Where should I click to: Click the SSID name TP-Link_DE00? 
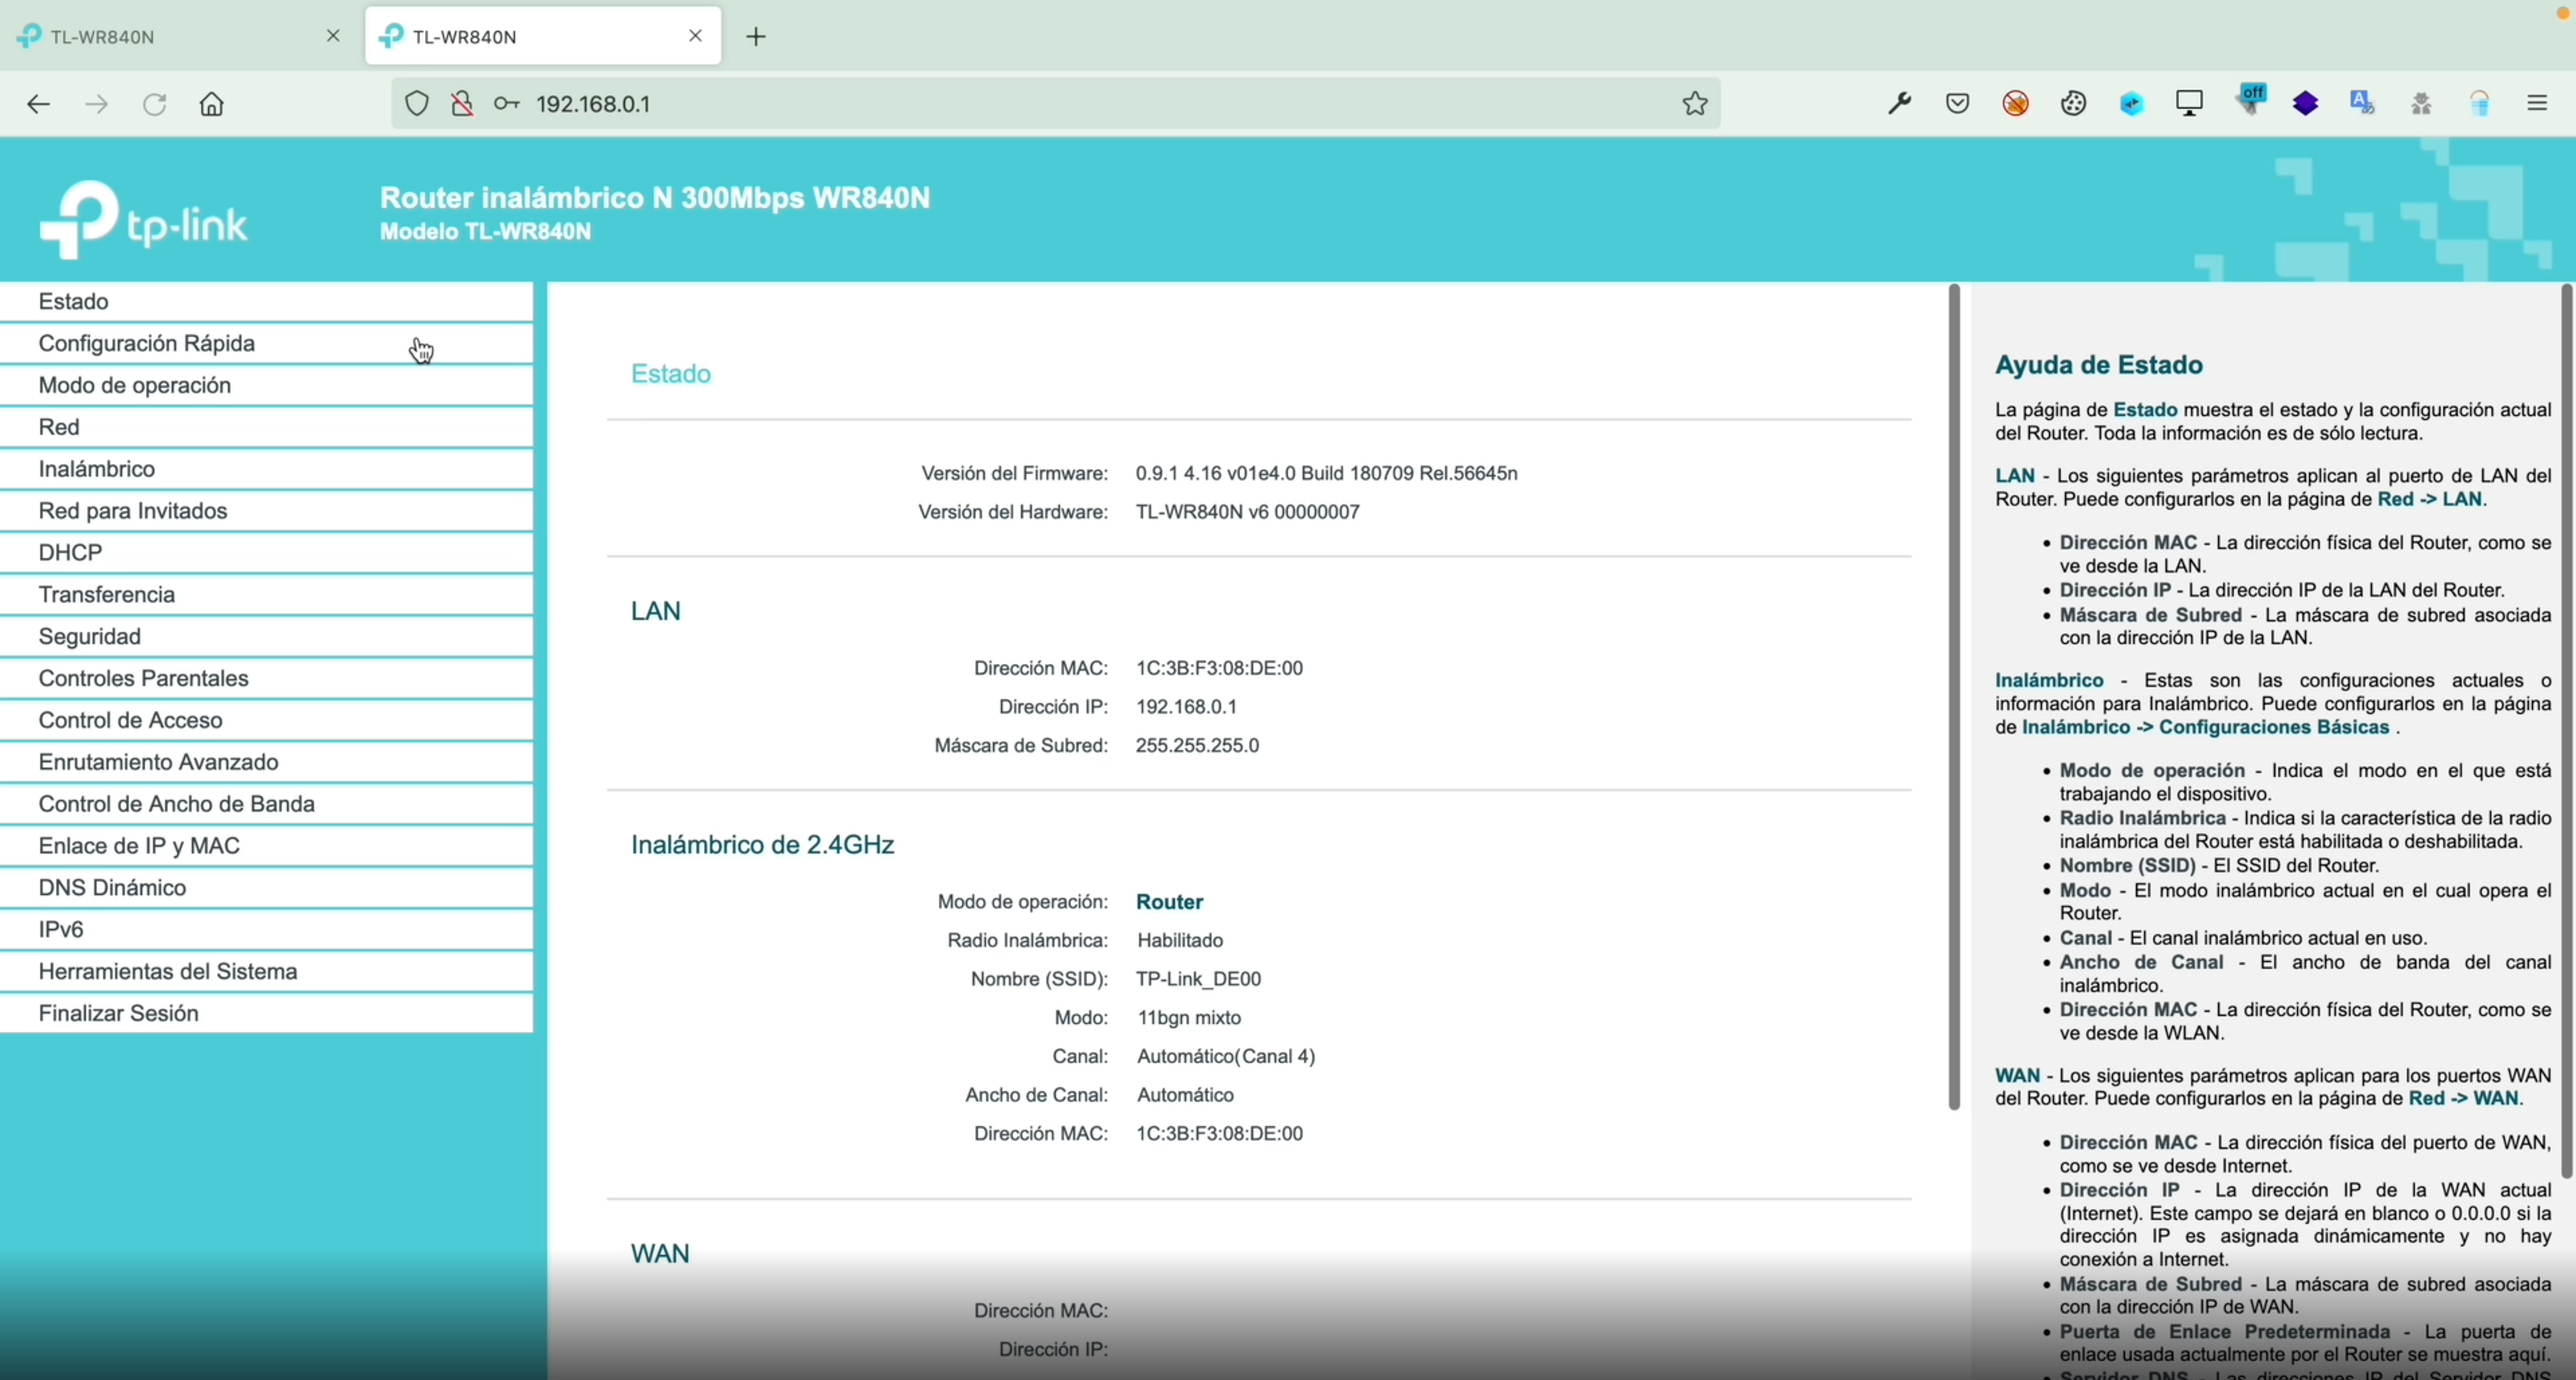pyautogui.click(x=1199, y=979)
